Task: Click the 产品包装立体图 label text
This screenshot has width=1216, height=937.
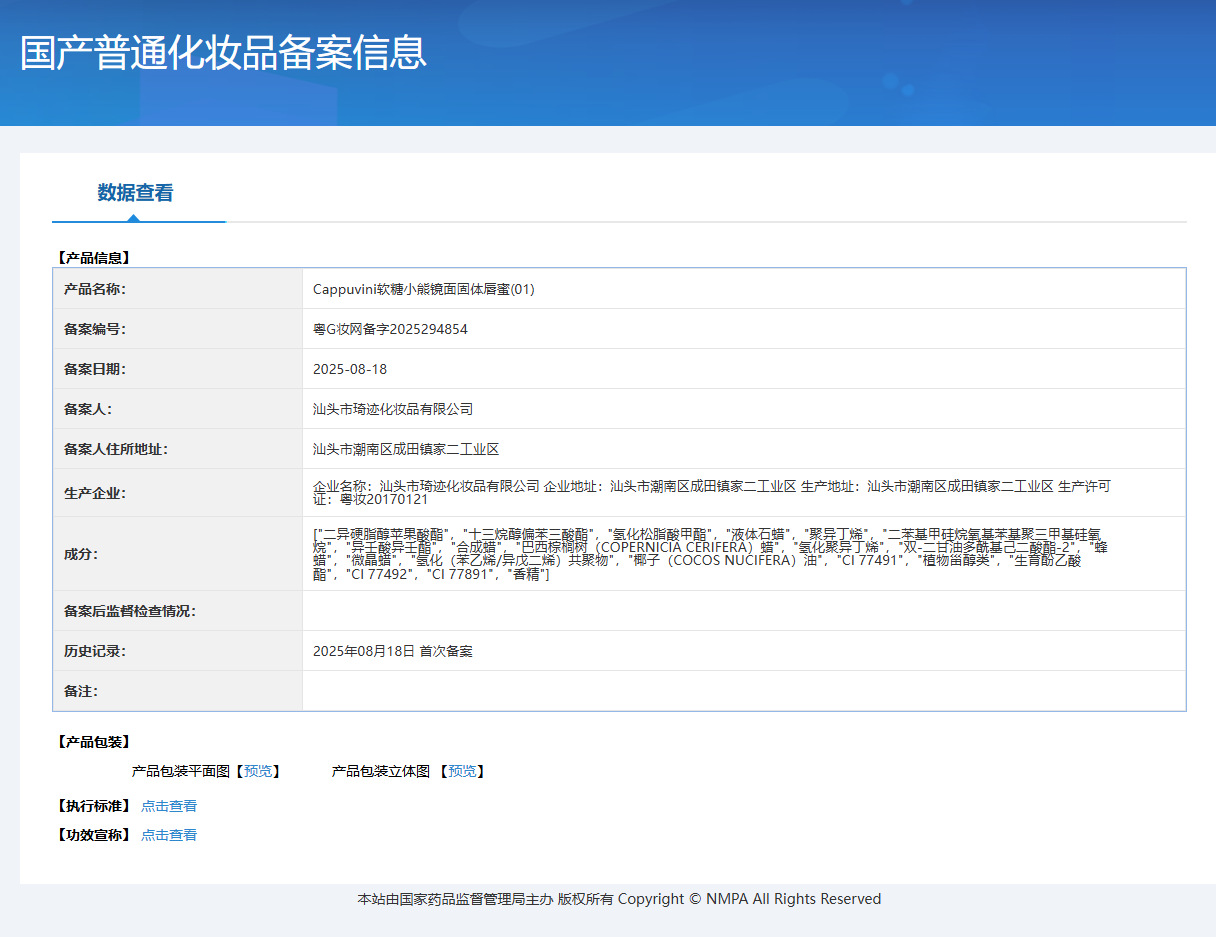Action: tap(381, 771)
